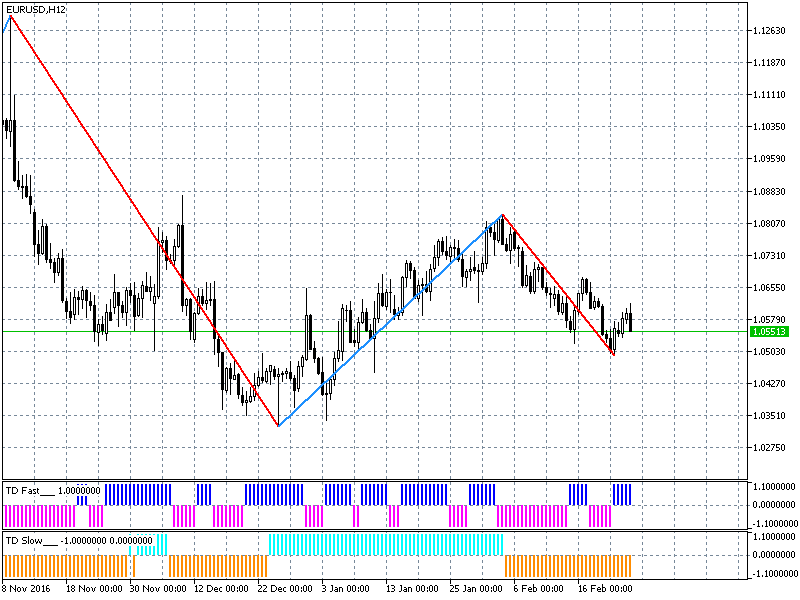The image size is (800, 600).
Task: Select the 13 Jan 00:00 time label
Action: click(412, 589)
